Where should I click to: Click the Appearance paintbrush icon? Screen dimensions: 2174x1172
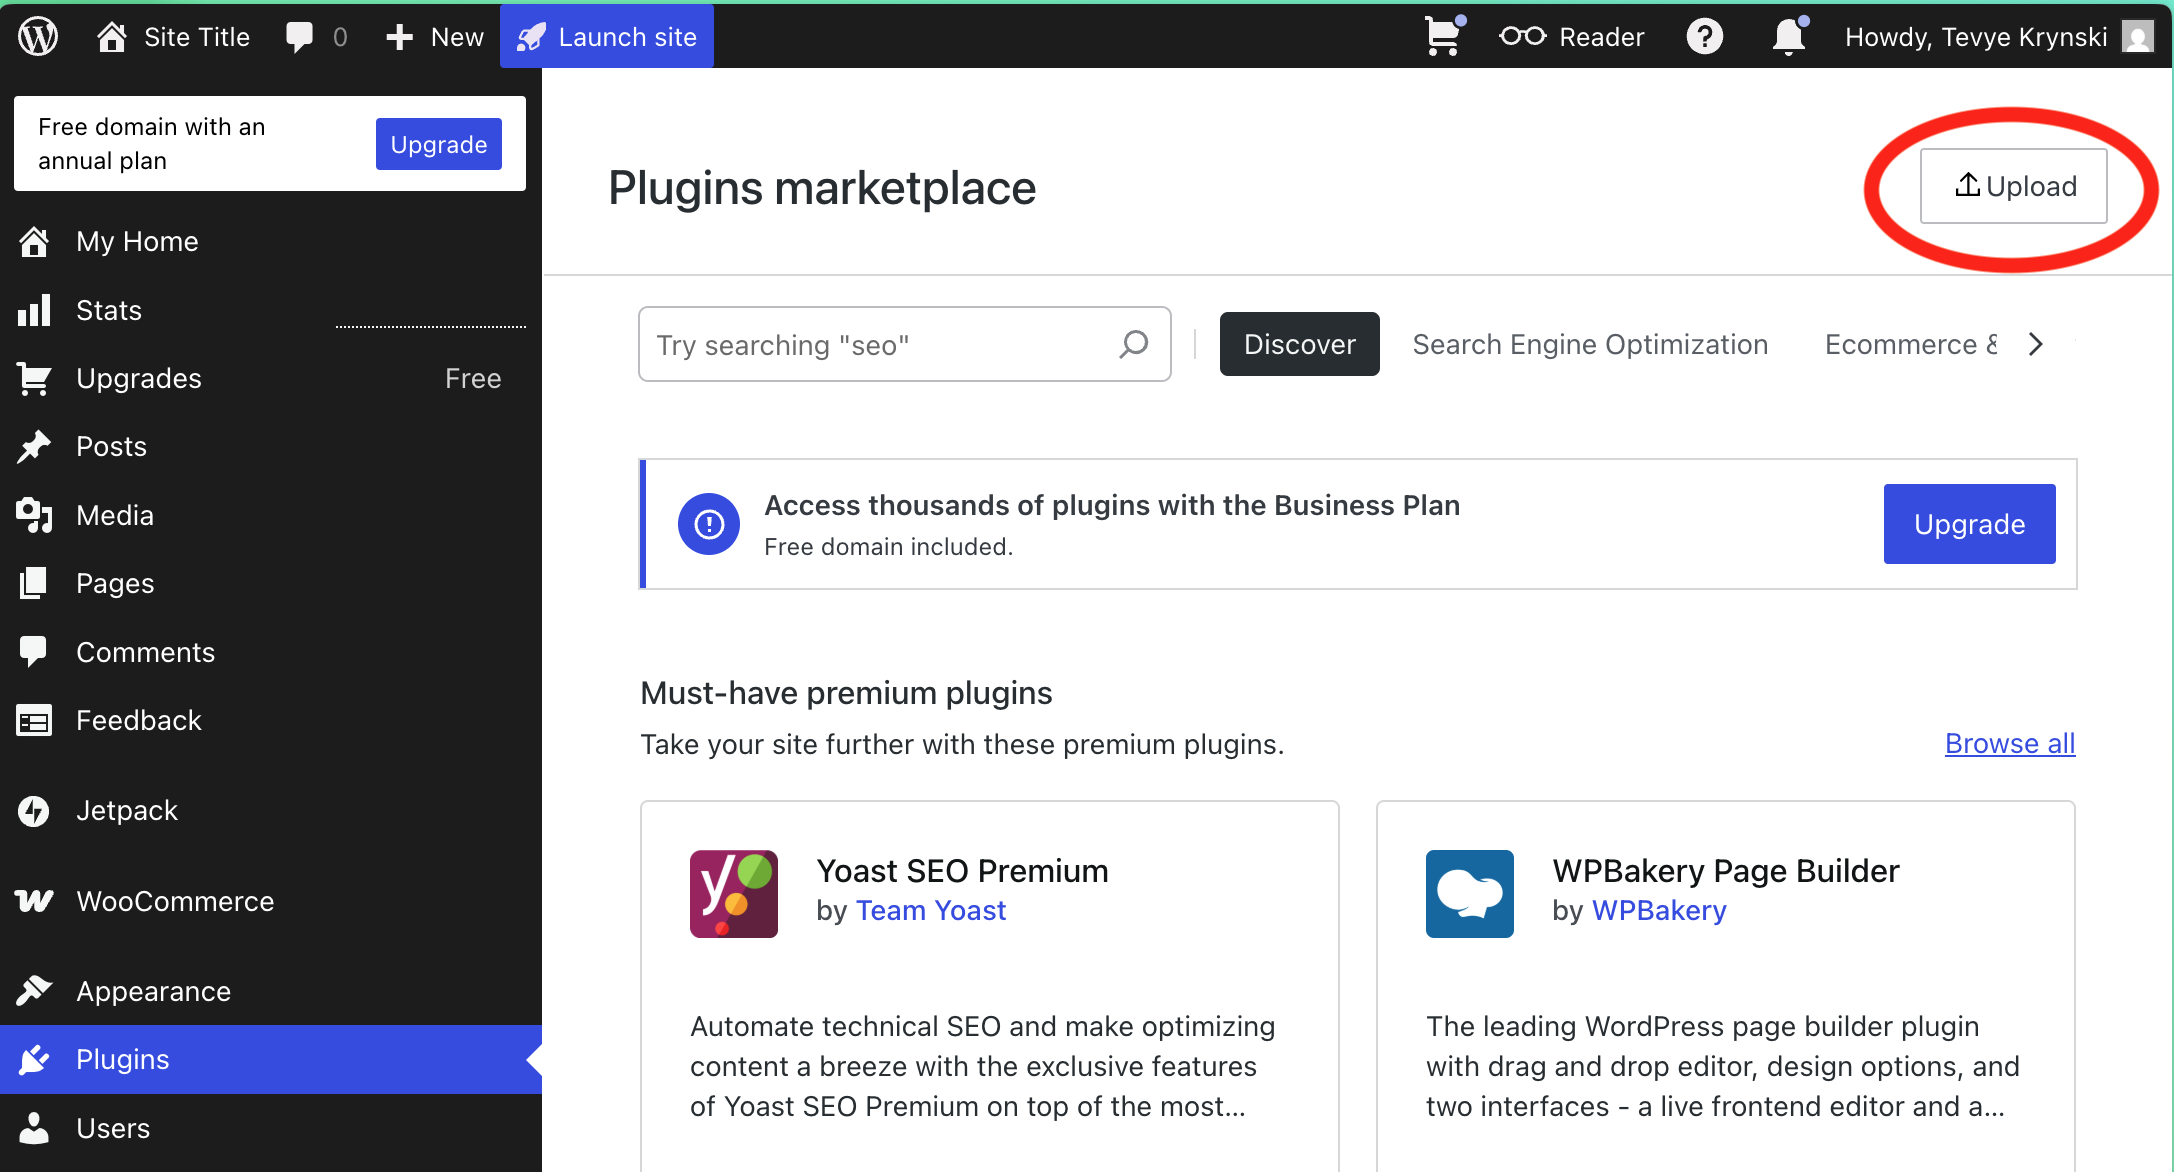(34, 991)
